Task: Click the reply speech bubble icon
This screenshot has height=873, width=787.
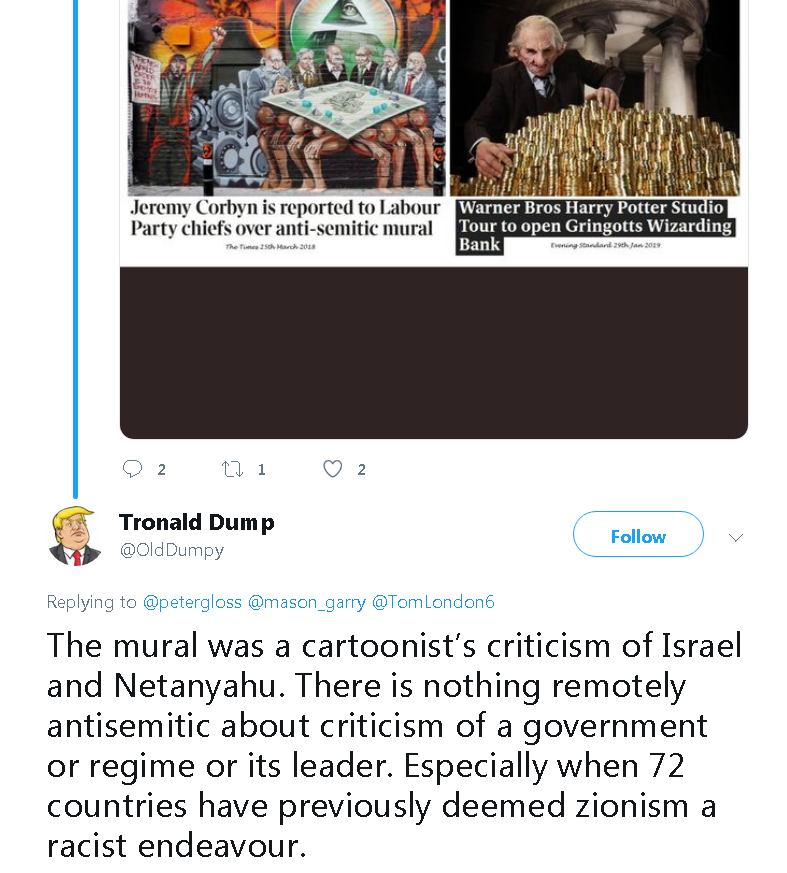Action: 132,469
